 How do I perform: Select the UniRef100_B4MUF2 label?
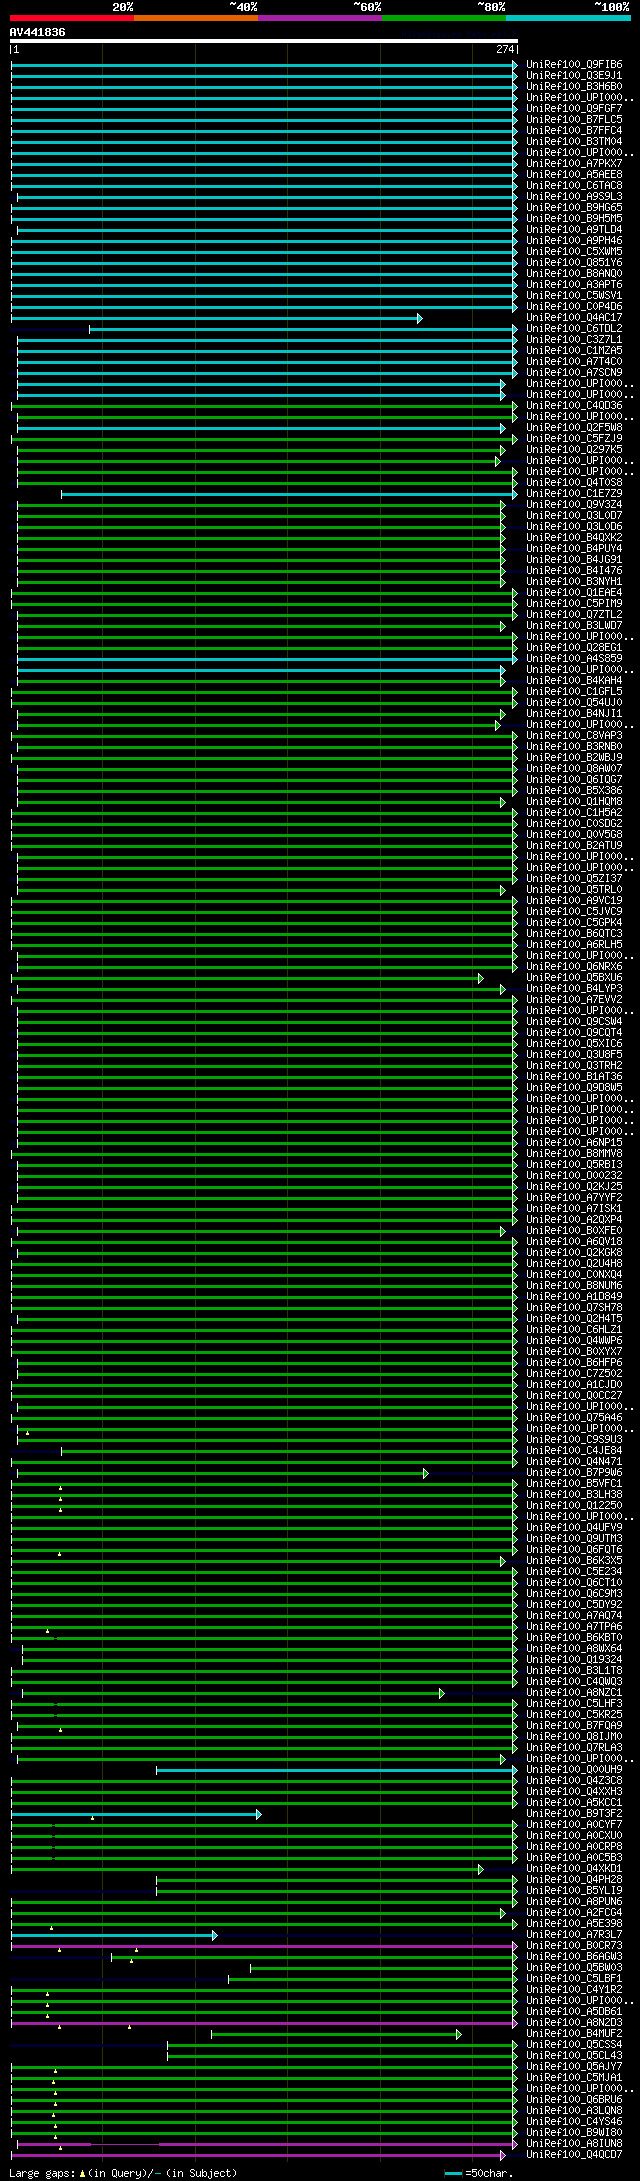pos(574,2034)
